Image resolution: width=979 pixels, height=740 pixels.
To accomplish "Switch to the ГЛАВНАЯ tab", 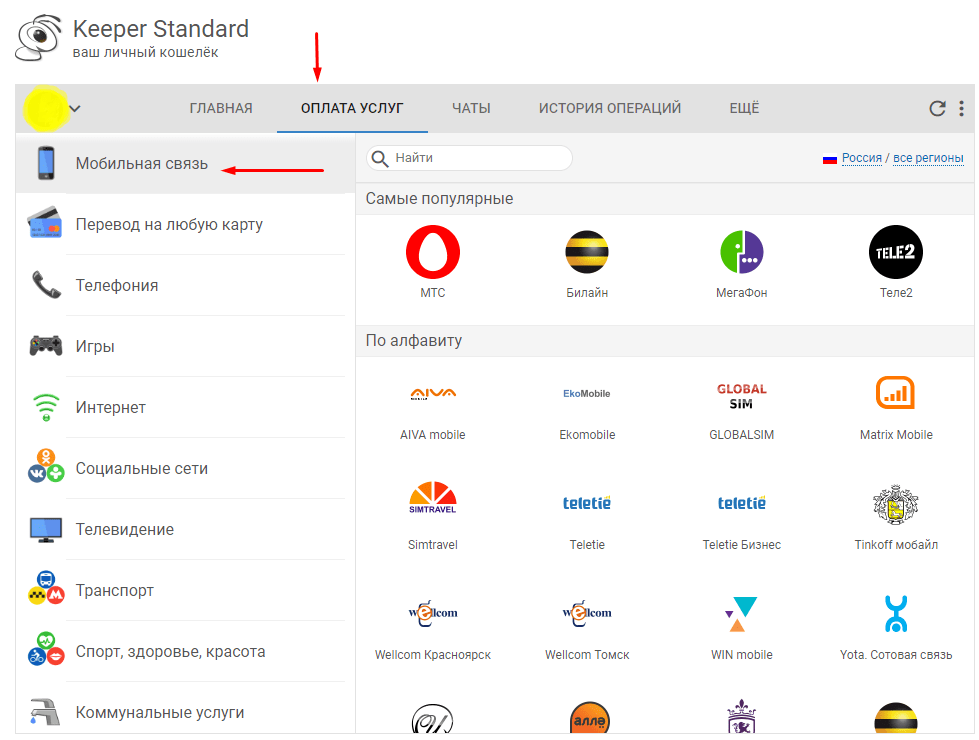I will (x=221, y=109).
